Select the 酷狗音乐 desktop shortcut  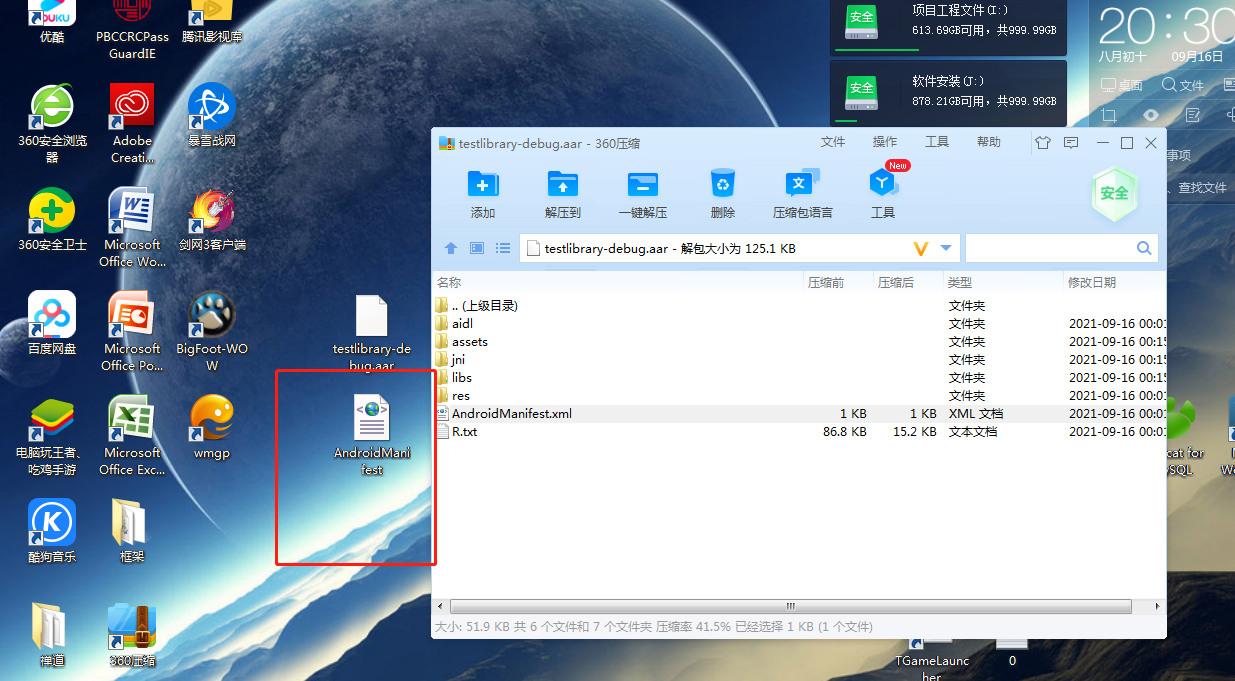point(52,531)
